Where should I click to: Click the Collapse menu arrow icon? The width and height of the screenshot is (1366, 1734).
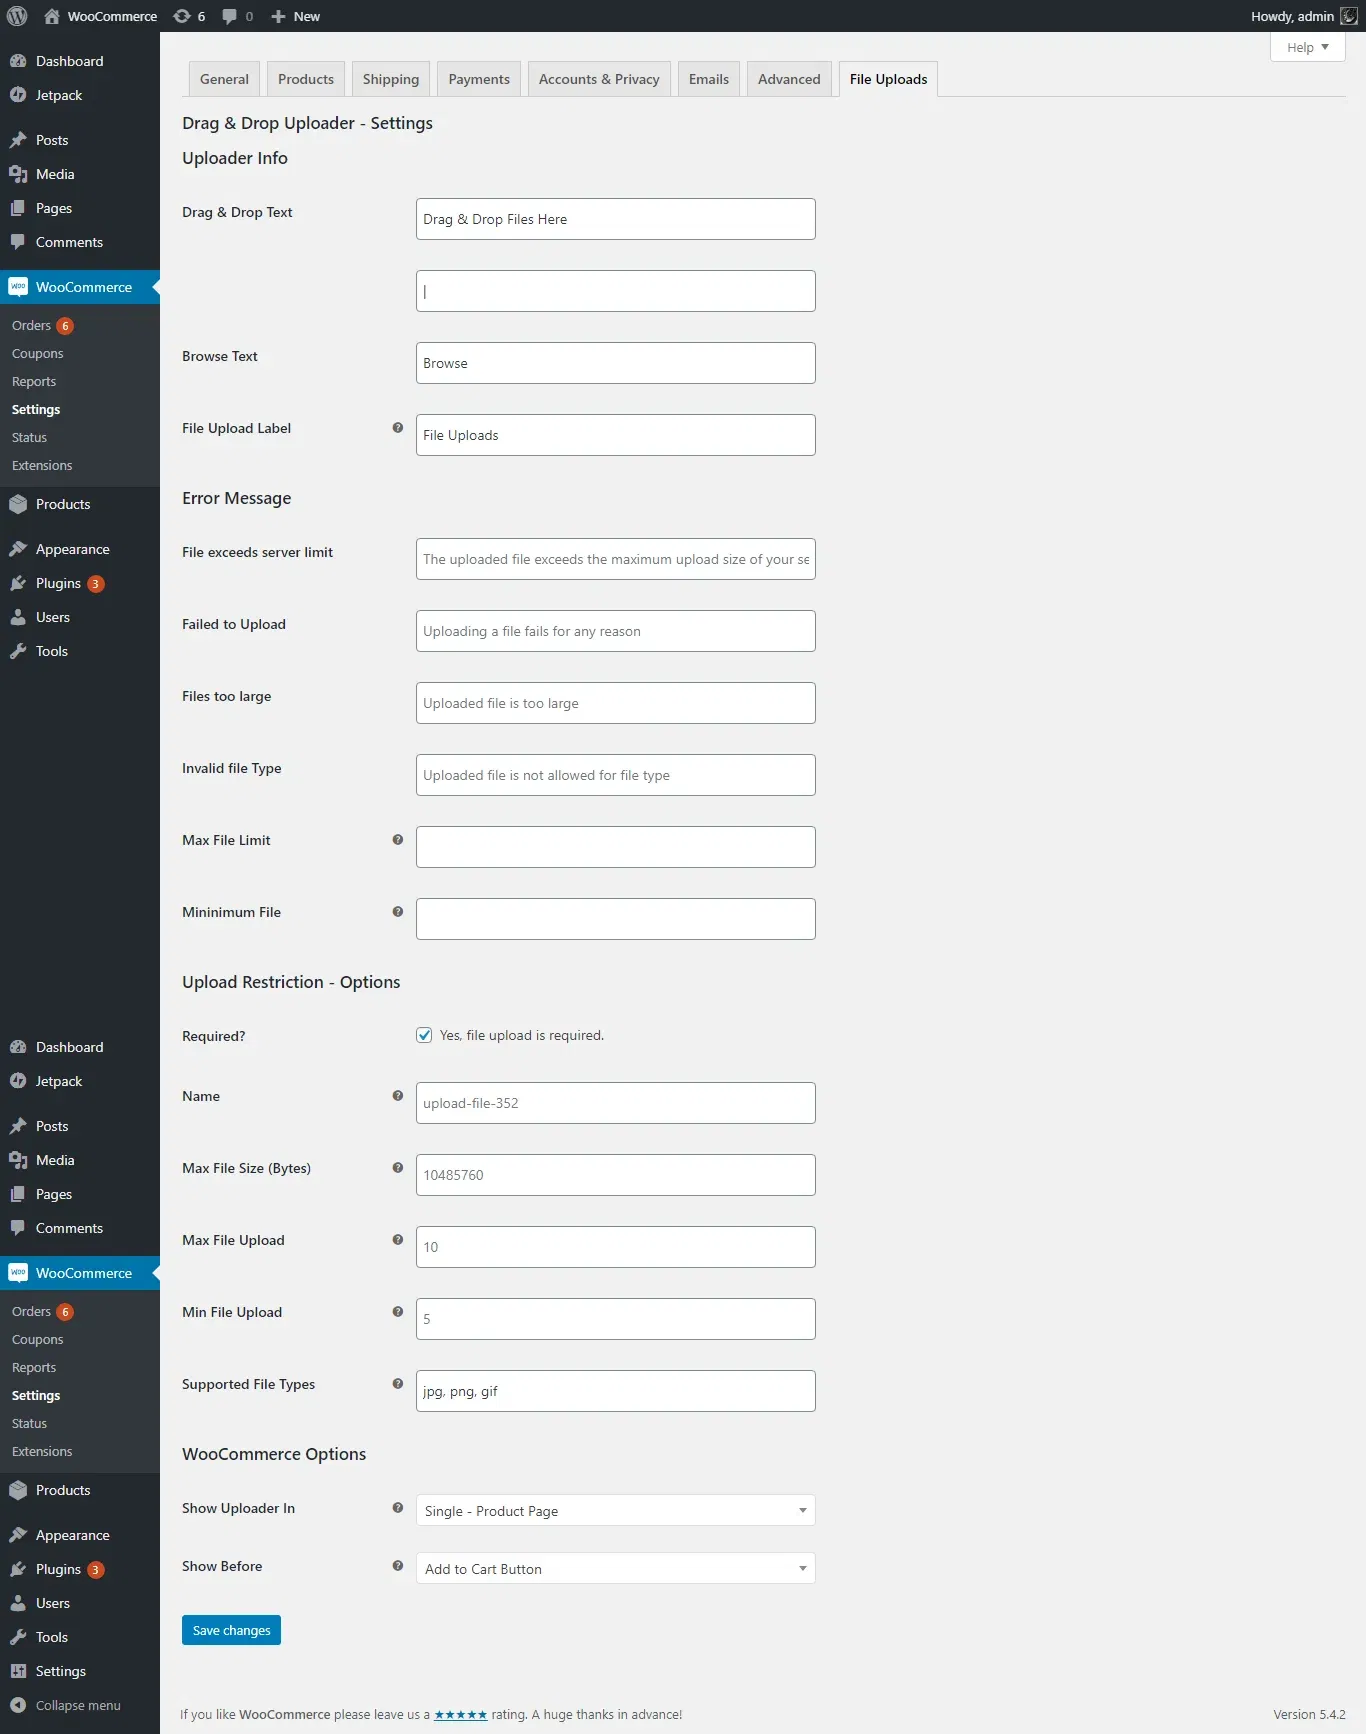[x=18, y=1705]
